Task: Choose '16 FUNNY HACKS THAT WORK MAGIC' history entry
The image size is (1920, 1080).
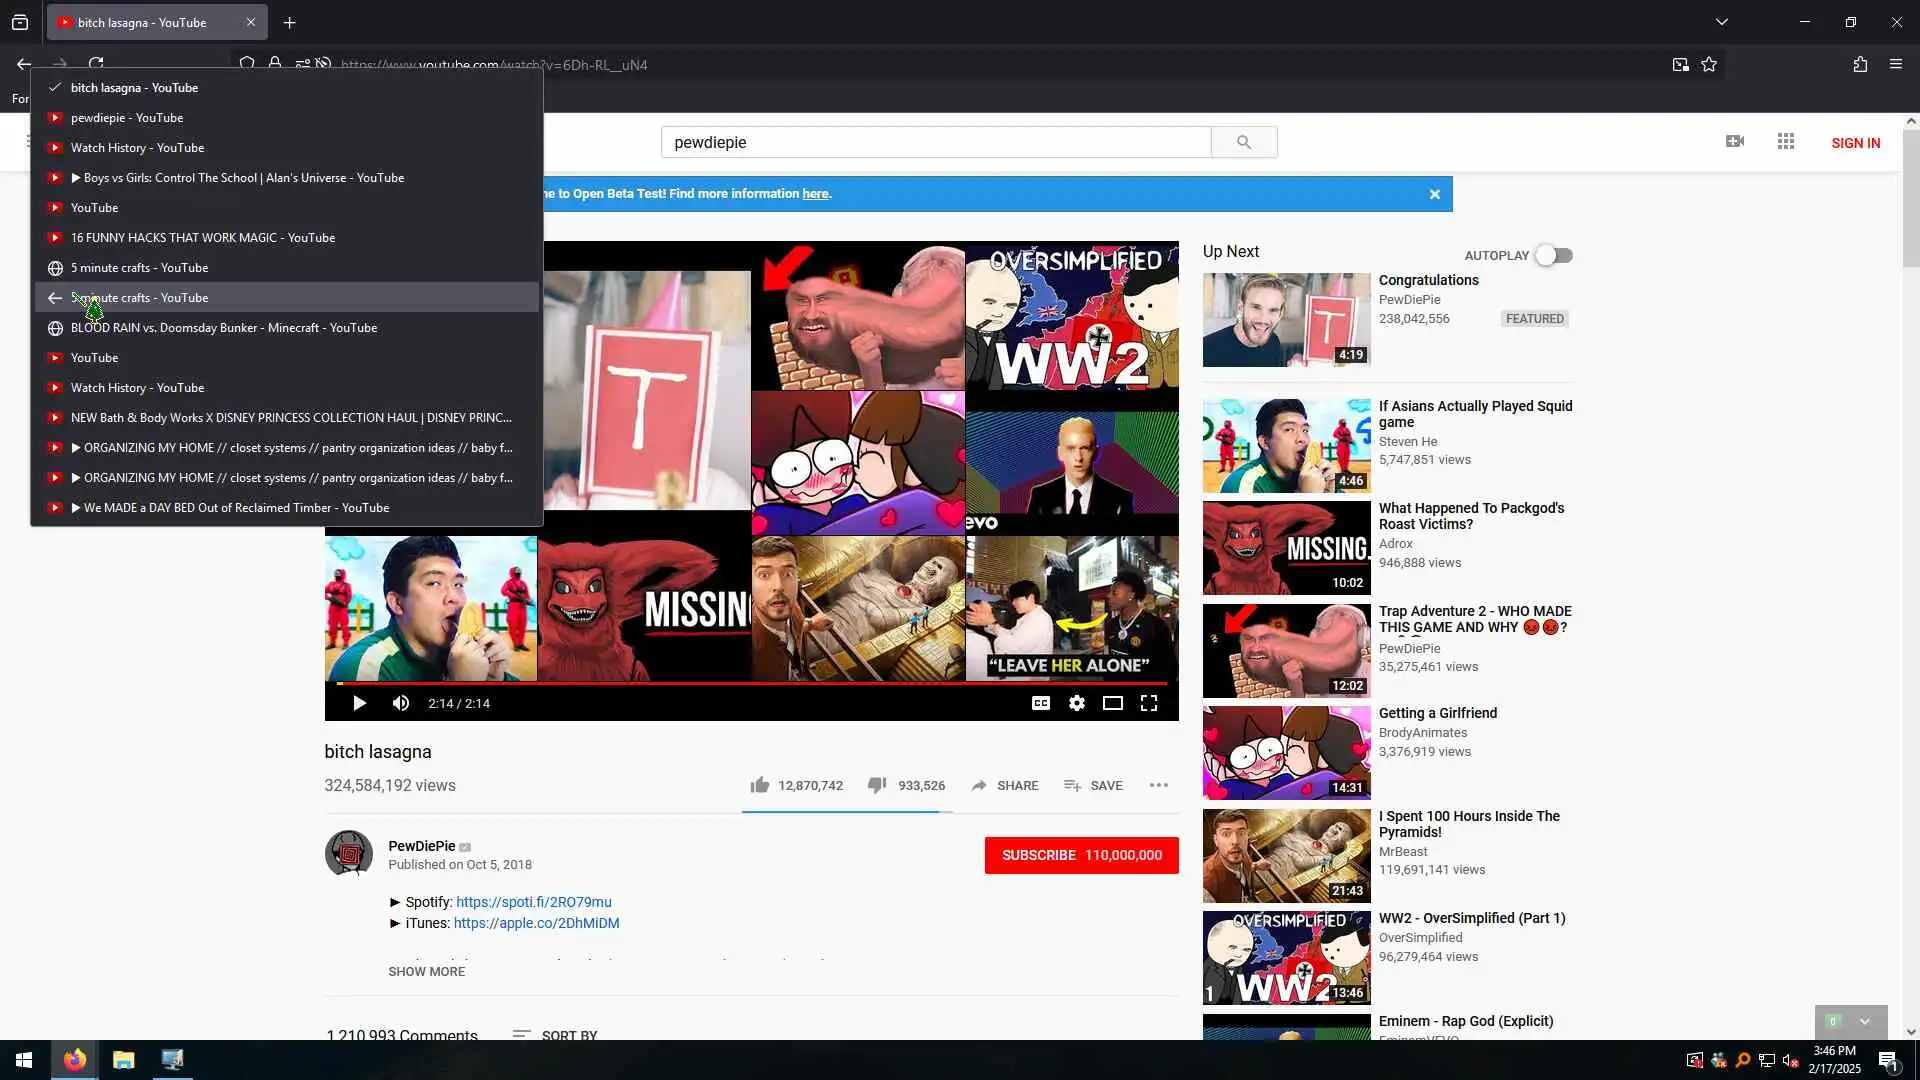Action: [x=202, y=238]
